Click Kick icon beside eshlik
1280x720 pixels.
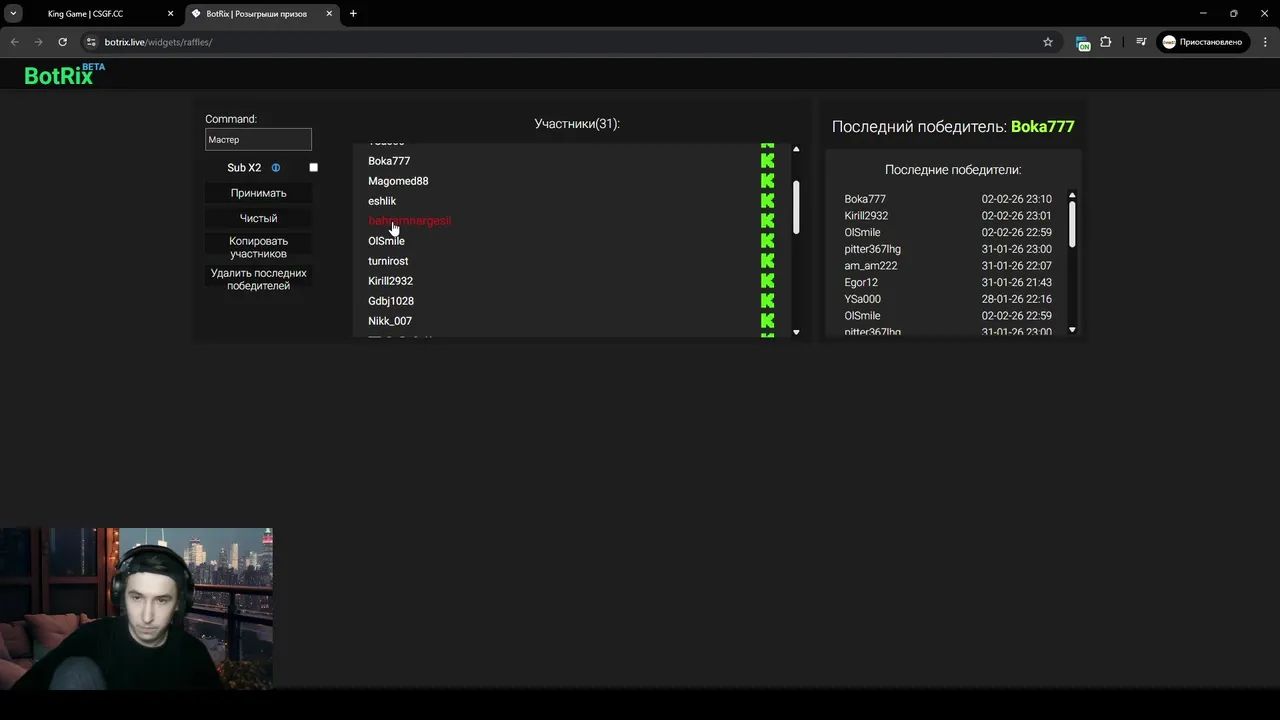767,201
